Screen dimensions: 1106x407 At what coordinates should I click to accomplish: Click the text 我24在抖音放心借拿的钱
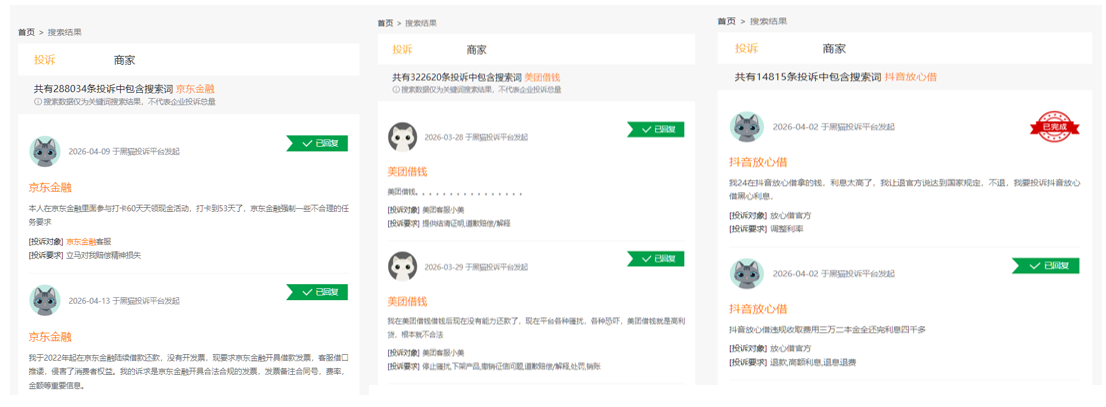tap(779, 183)
